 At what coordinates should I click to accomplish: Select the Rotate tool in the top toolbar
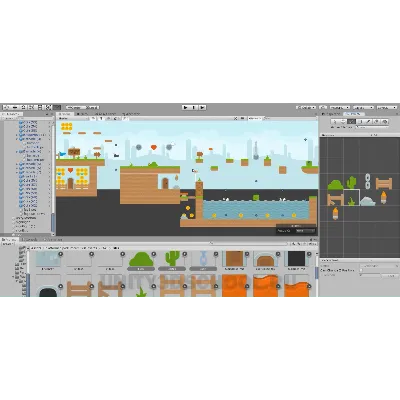pyautogui.click(x=23, y=107)
